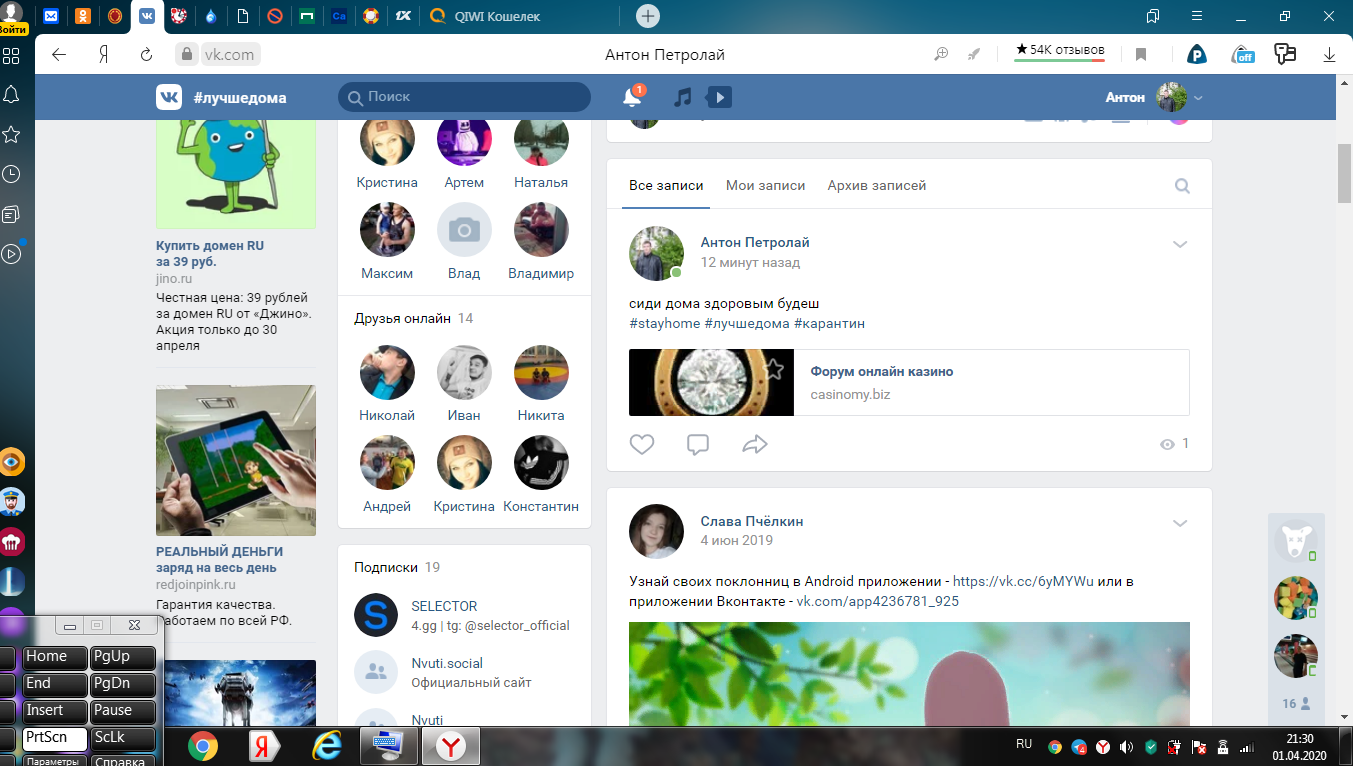Reload the vk.com page
Screen dimensions: 1366x768
pos(146,55)
